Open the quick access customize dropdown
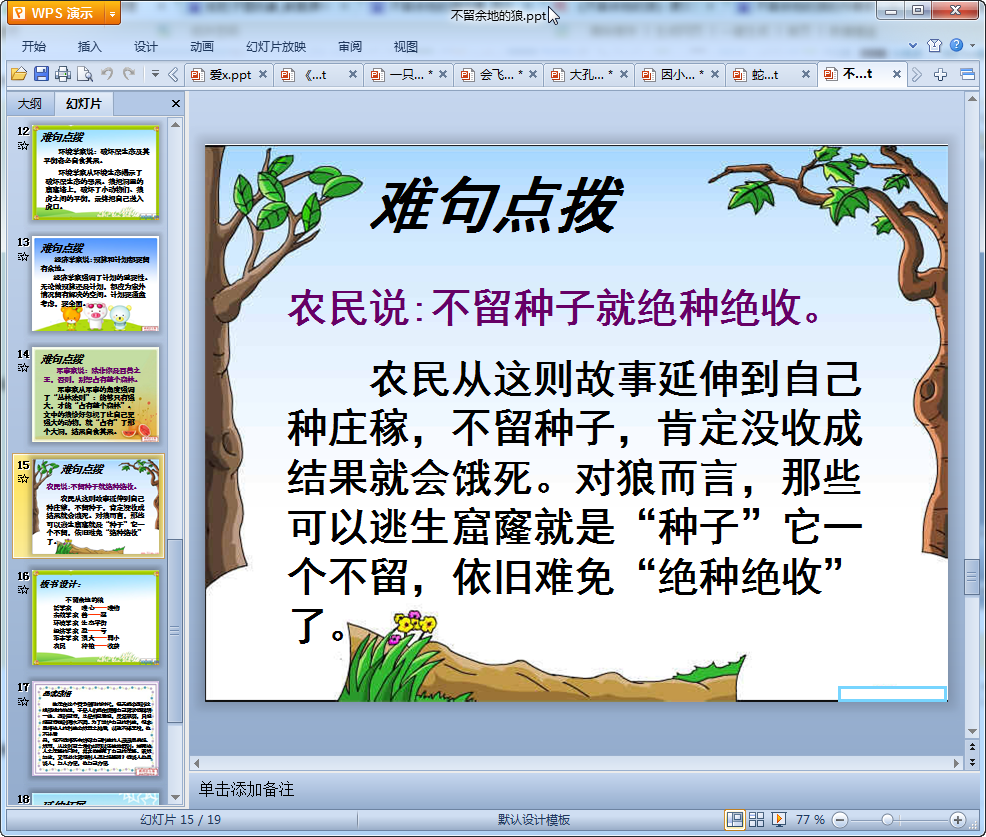Screen dimensions: 986x837 point(155,74)
